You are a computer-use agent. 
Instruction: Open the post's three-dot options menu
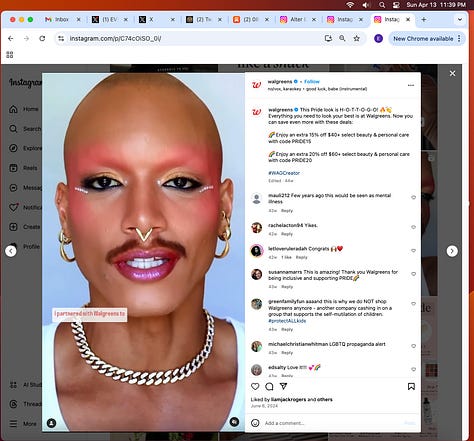coord(411,85)
